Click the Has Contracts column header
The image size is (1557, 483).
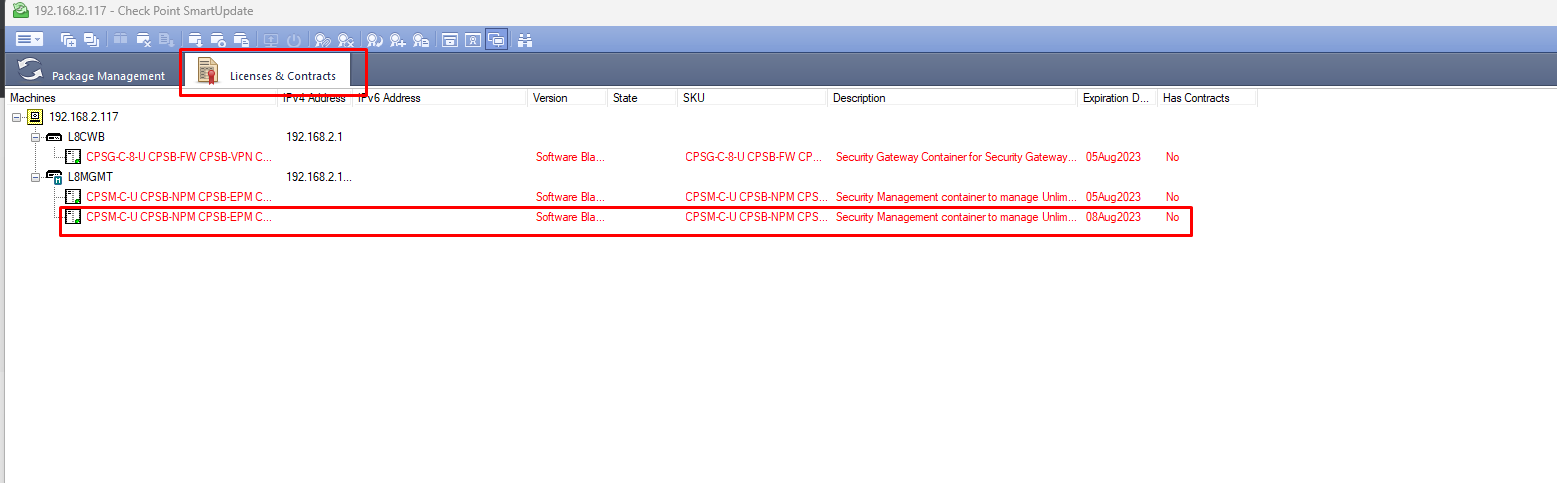1208,98
